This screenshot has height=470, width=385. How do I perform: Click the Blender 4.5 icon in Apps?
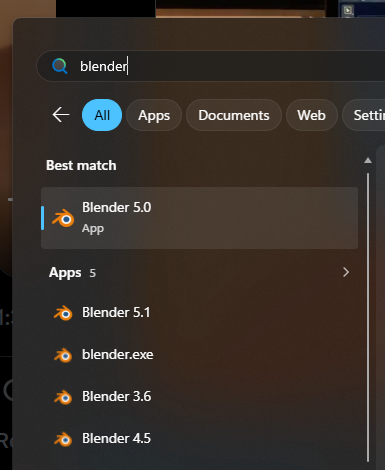point(63,439)
